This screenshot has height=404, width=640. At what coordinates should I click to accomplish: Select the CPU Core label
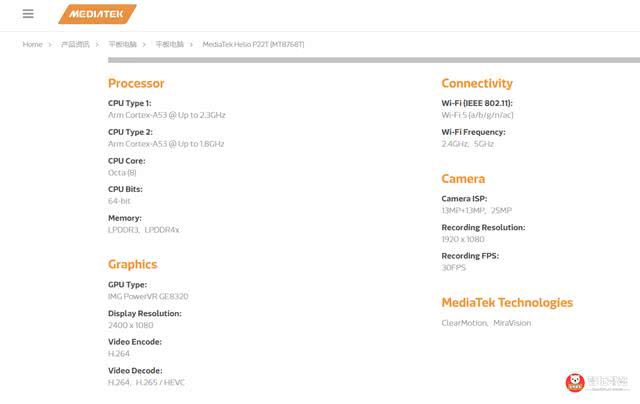click(x=127, y=161)
